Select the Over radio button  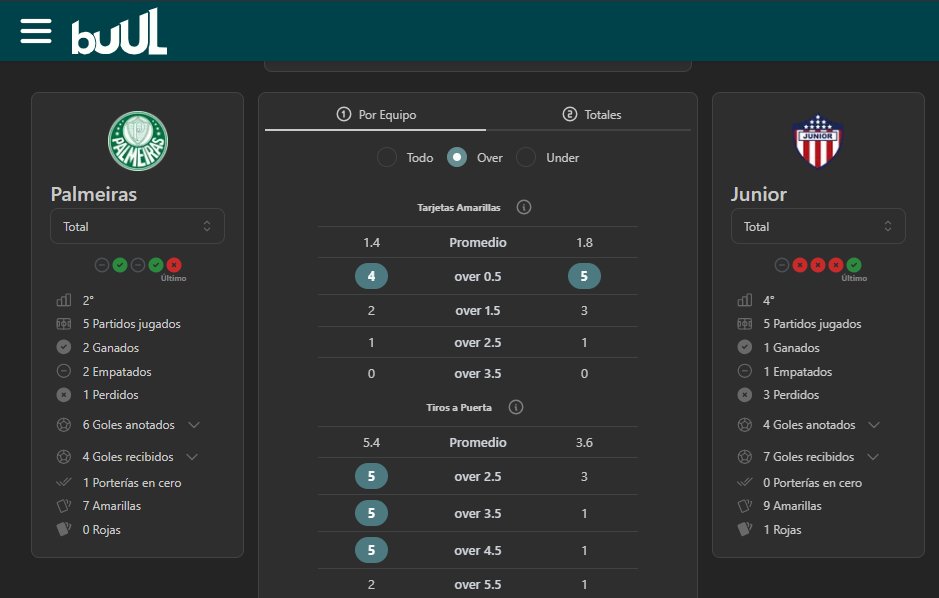[457, 157]
